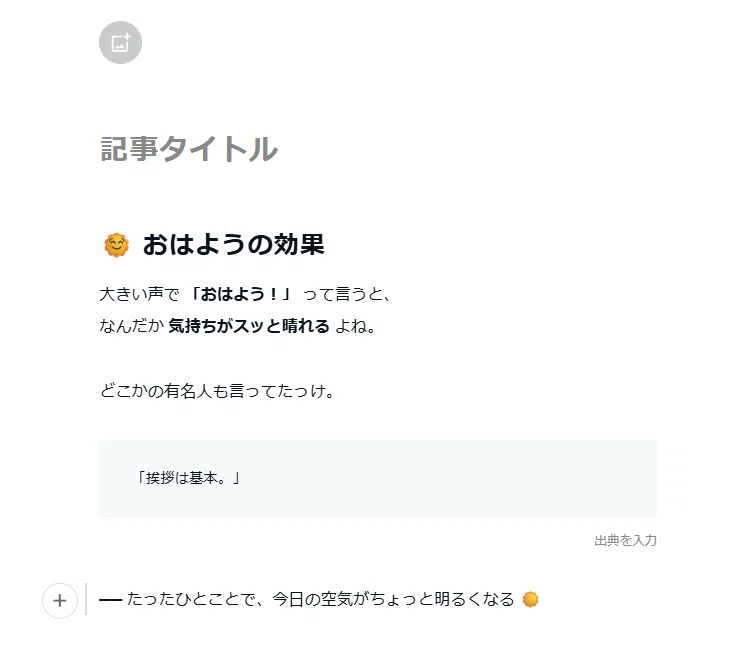Click the 出典を入力 citation field
The image size is (749, 655).
pos(625,540)
